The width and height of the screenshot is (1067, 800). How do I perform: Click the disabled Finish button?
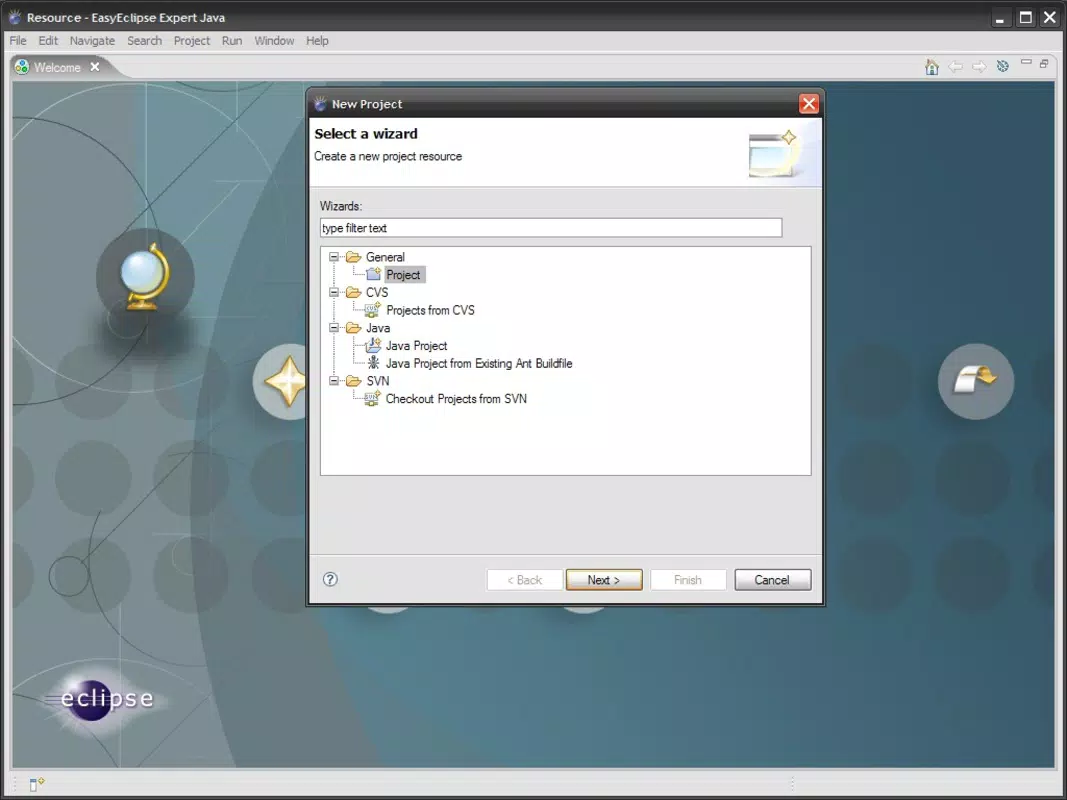tap(688, 580)
